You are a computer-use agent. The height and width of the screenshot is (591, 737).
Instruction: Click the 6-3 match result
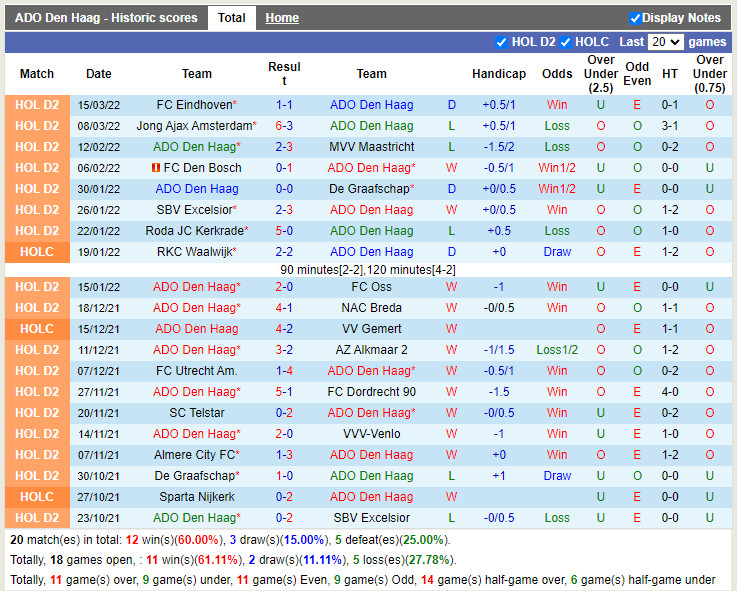284,126
